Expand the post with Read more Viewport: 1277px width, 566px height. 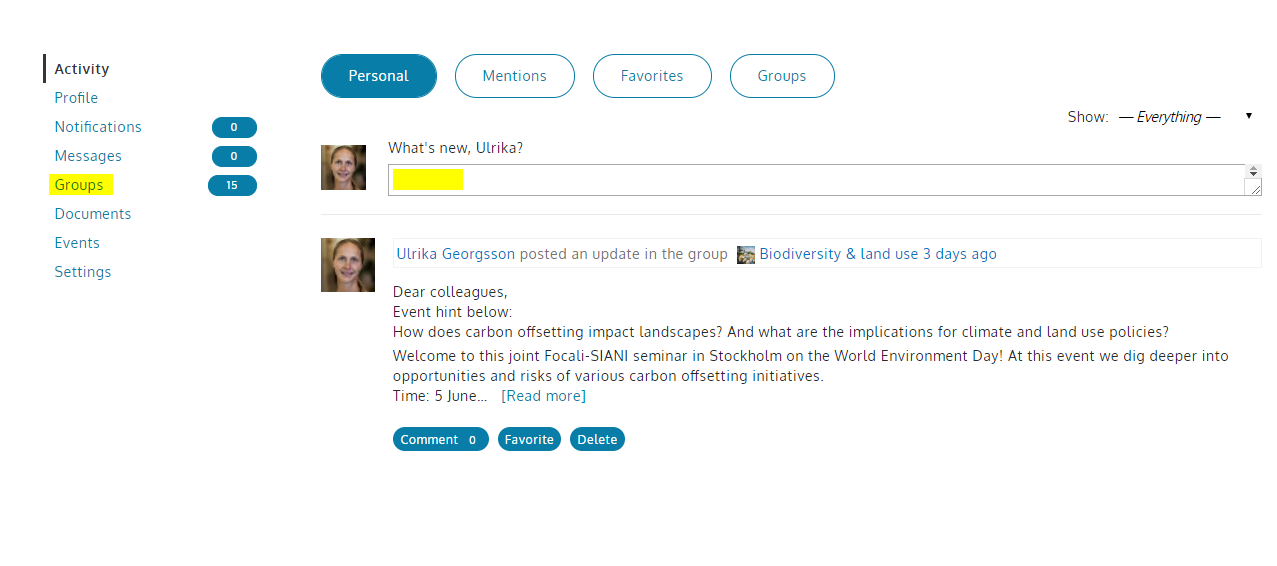[543, 396]
